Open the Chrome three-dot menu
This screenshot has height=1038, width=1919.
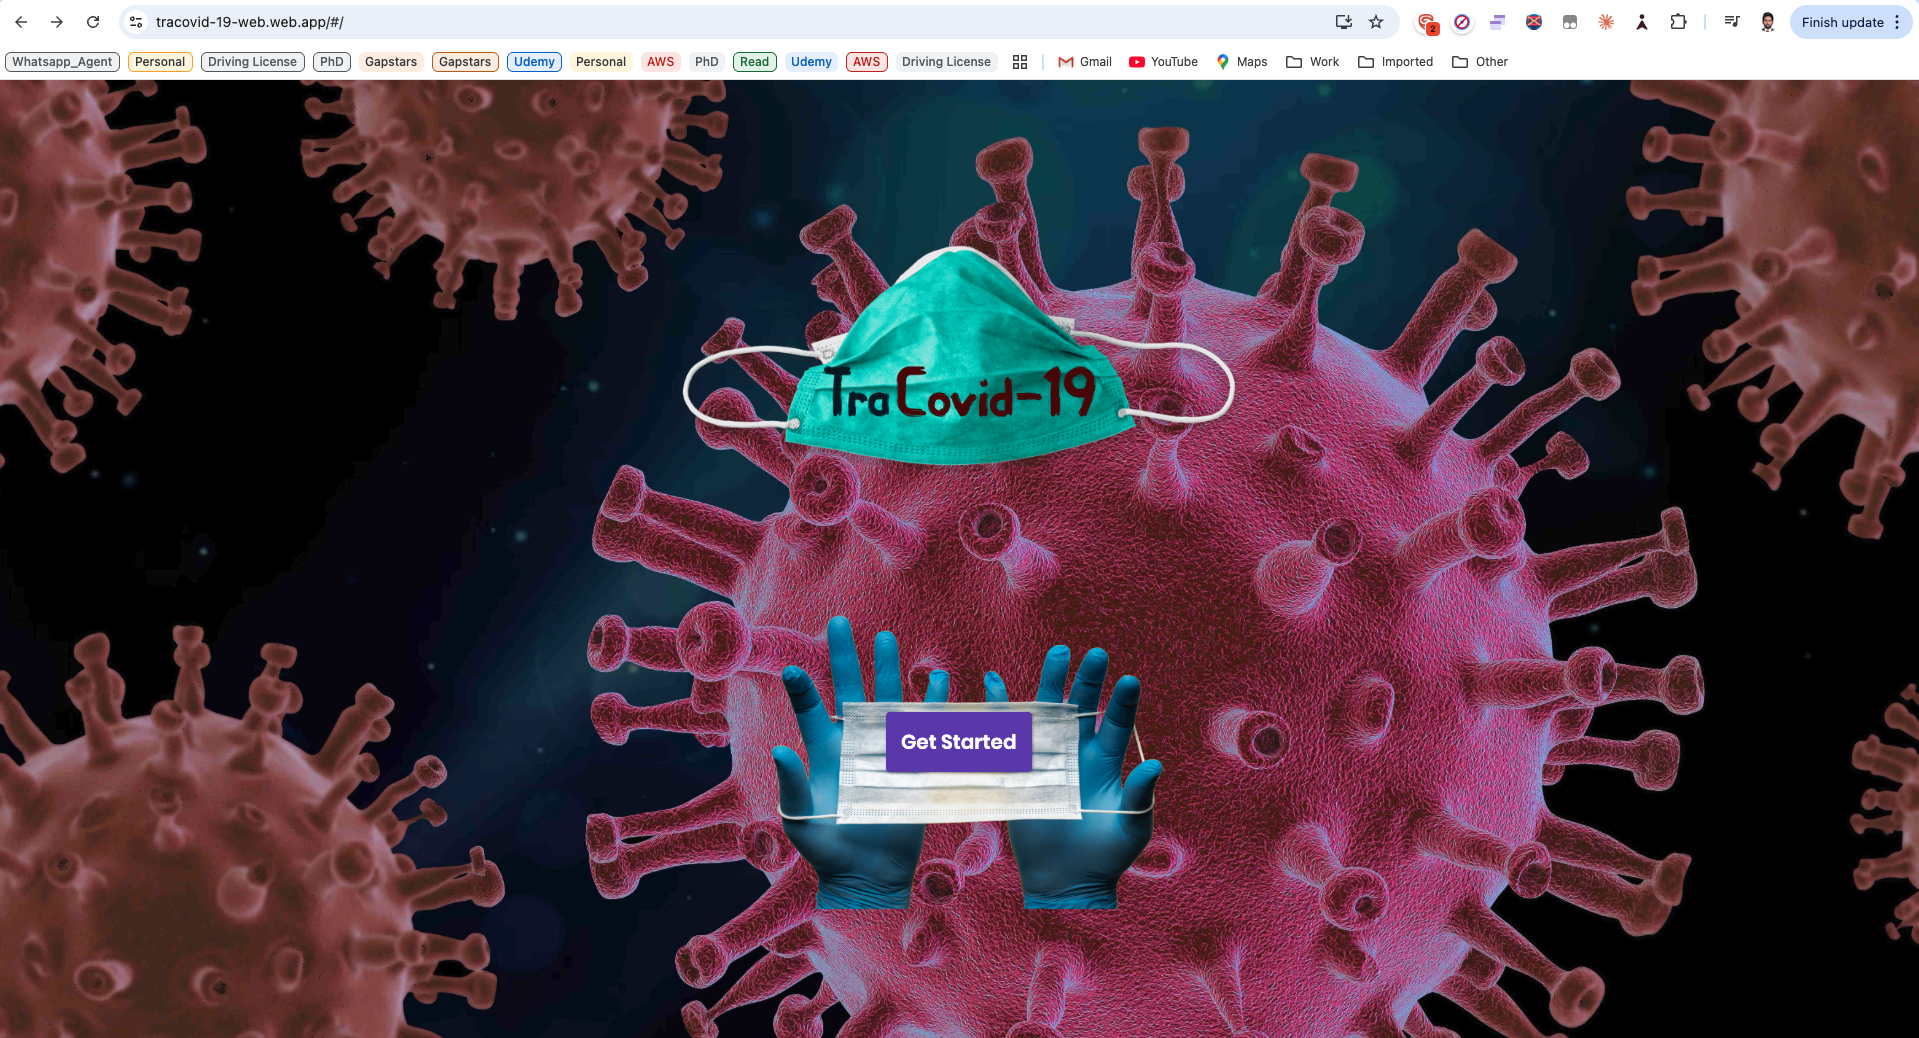click(x=1897, y=22)
